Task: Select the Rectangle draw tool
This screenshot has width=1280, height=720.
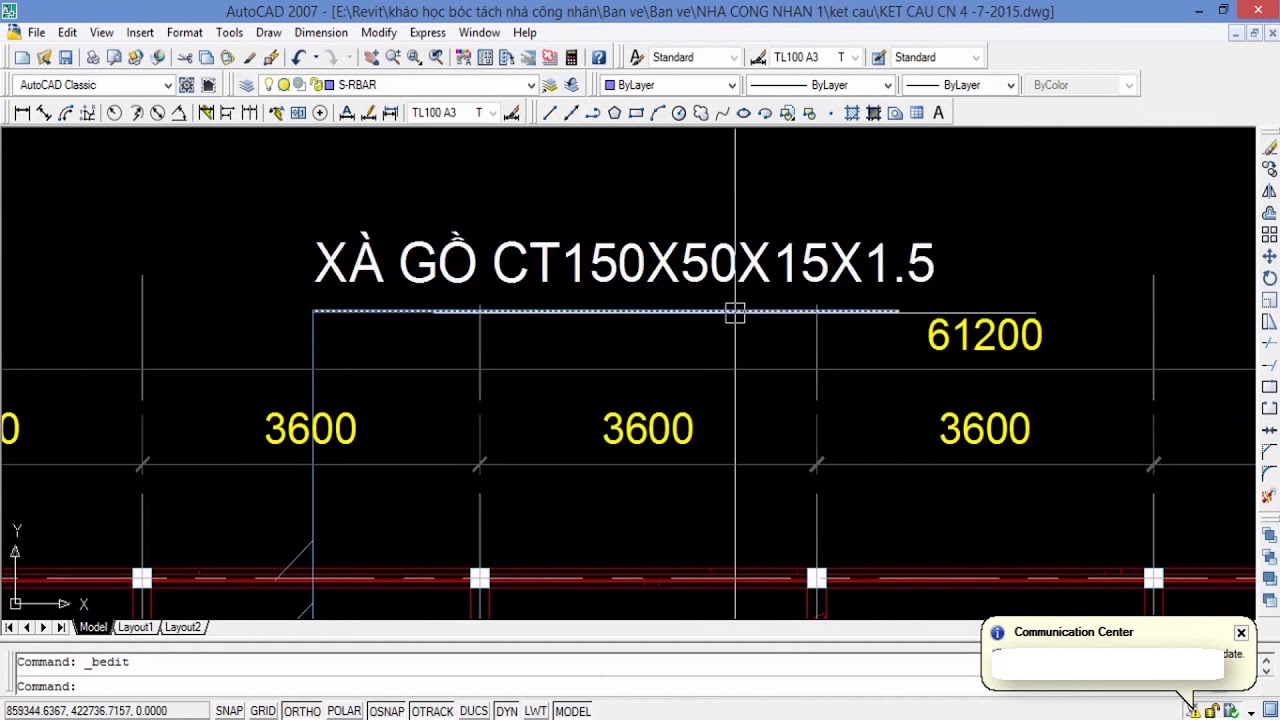Action: click(x=636, y=113)
